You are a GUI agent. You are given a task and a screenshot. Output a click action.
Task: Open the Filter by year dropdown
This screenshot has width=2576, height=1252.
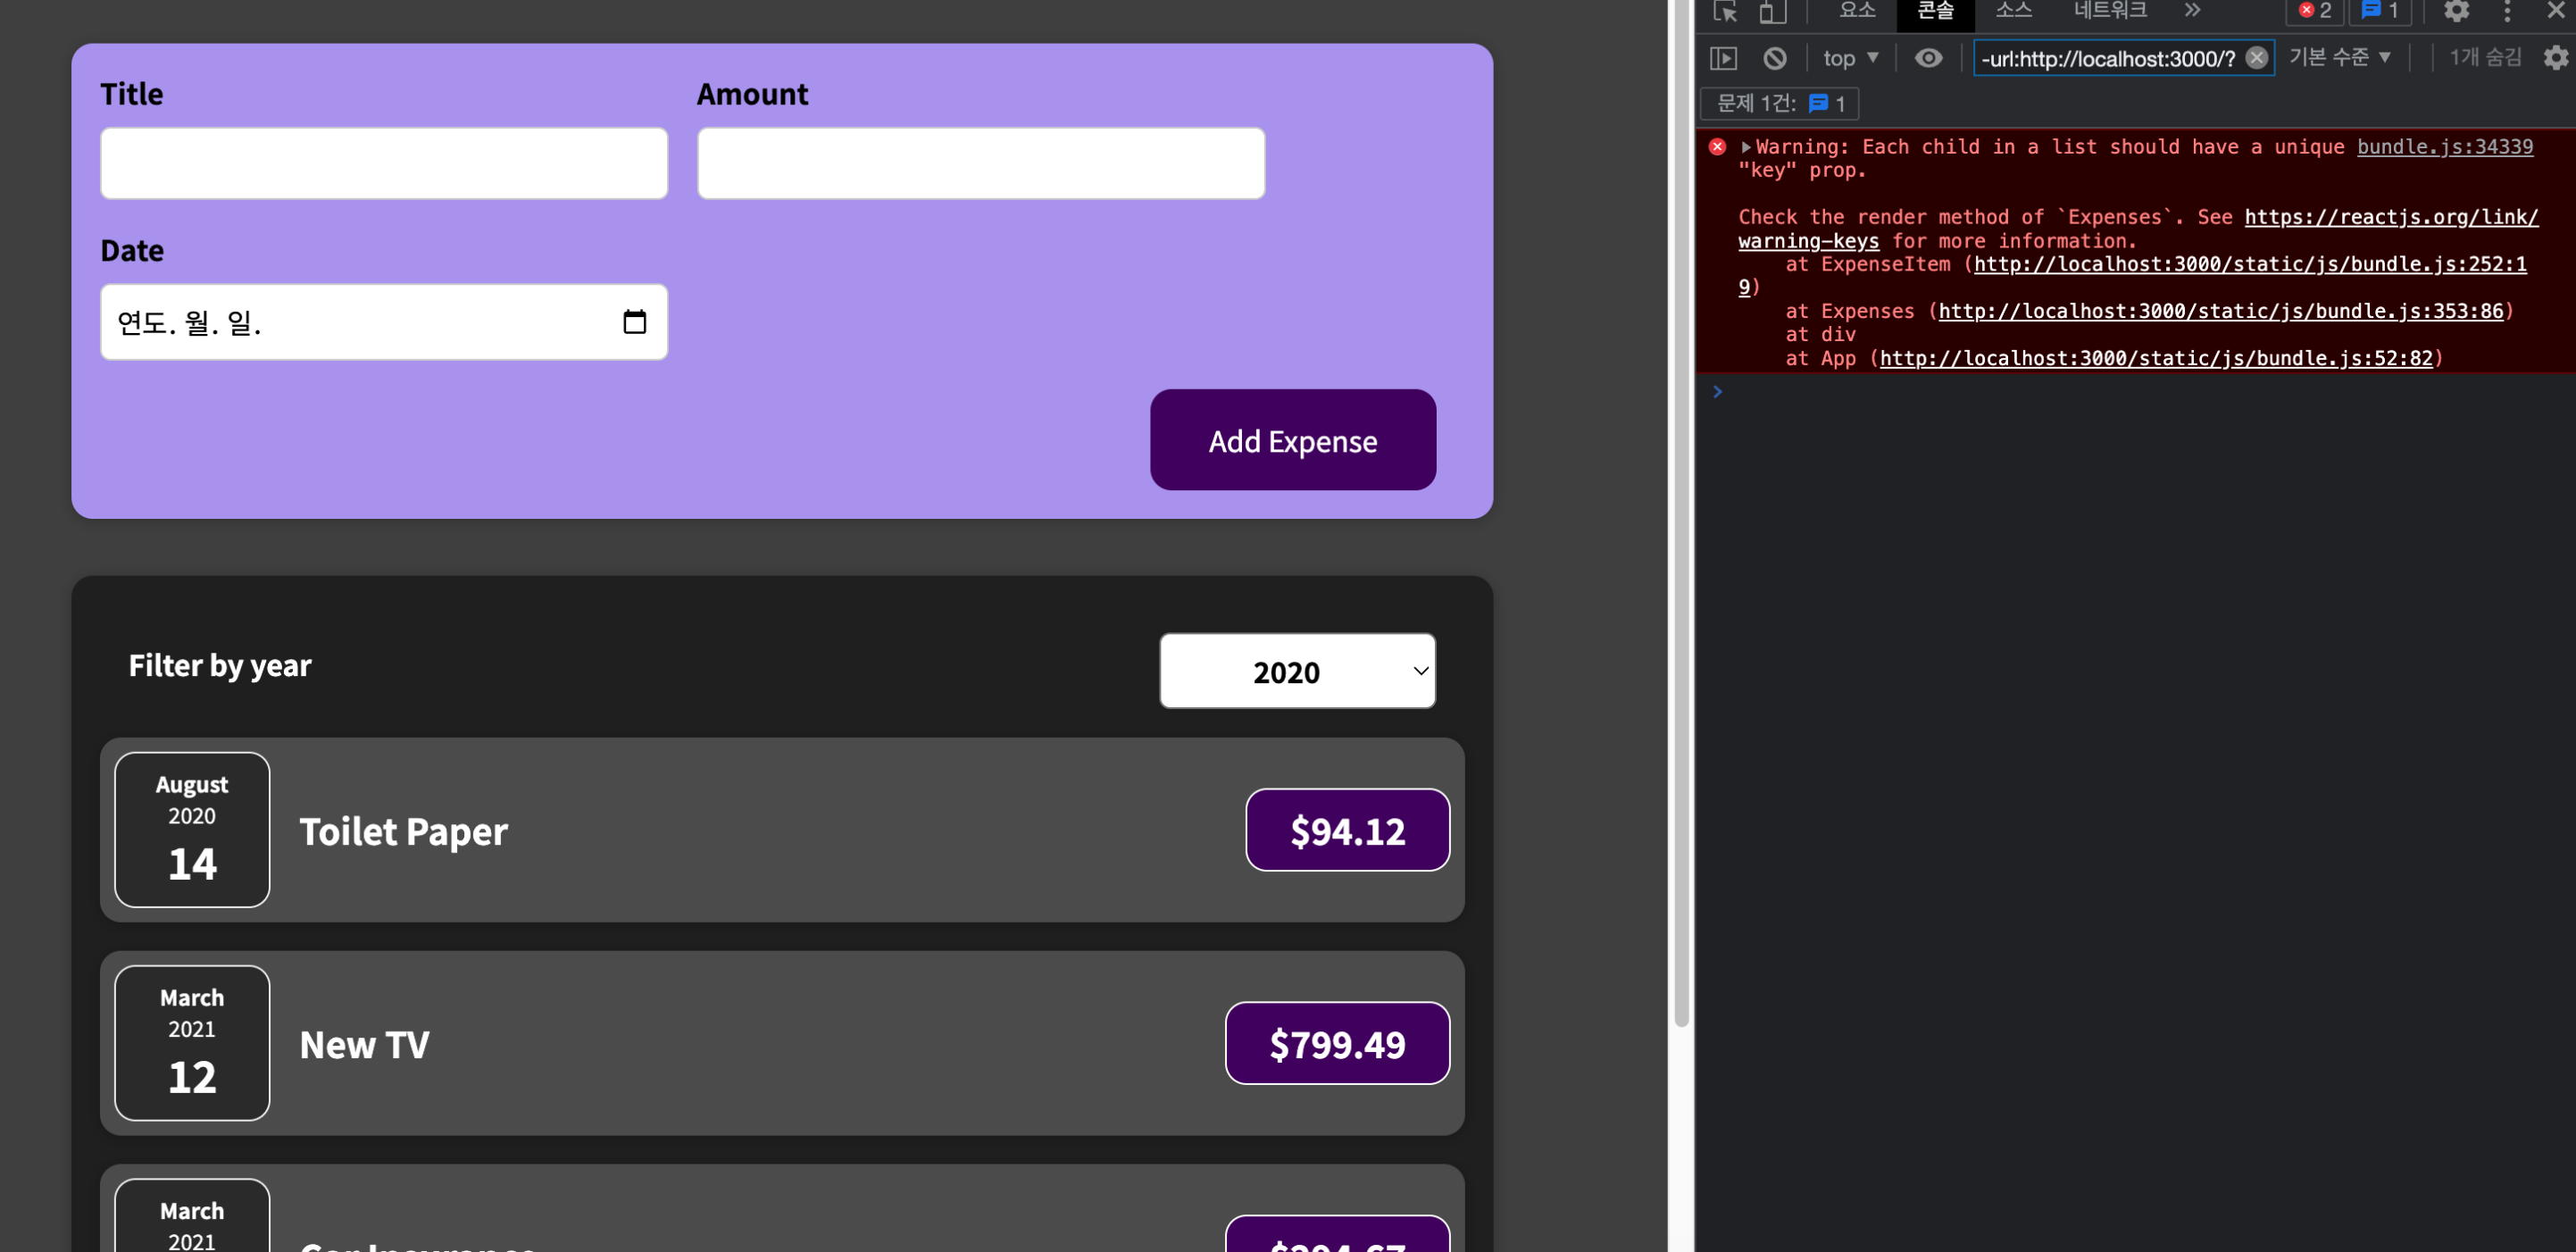[1297, 671]
